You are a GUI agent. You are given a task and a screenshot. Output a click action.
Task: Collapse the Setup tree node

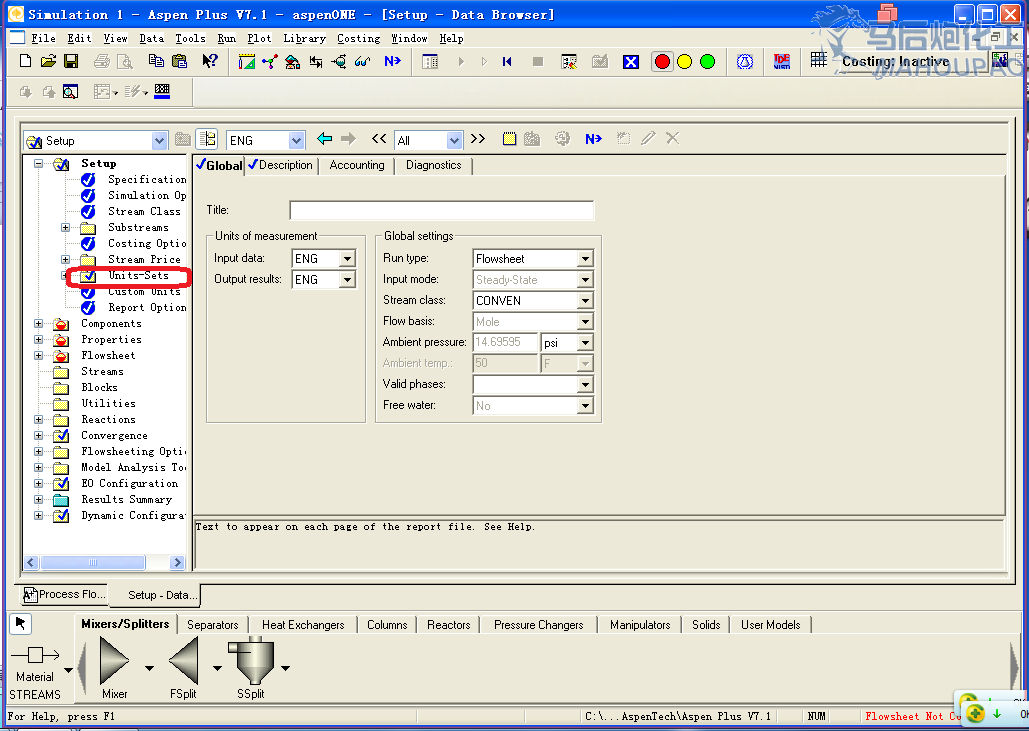click(x=39, y=163)
